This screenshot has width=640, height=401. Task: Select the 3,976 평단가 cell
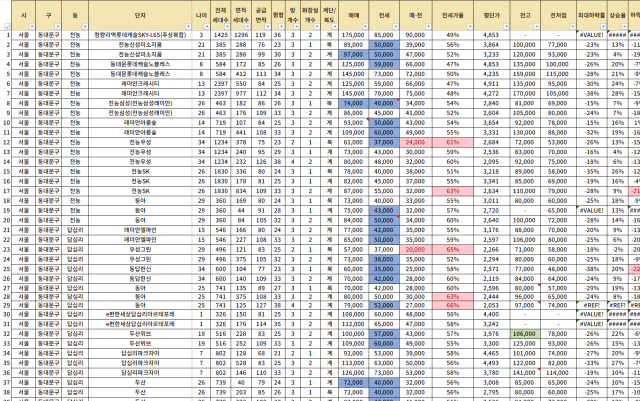coord(491,334)
